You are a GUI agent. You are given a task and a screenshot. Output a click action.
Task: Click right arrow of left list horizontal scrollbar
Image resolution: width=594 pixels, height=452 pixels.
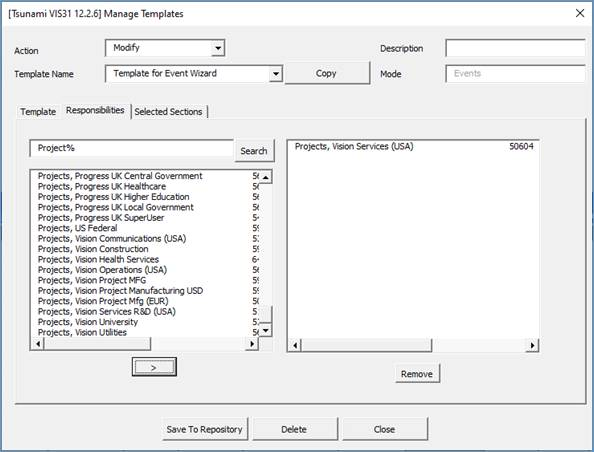tap(252, 344)
